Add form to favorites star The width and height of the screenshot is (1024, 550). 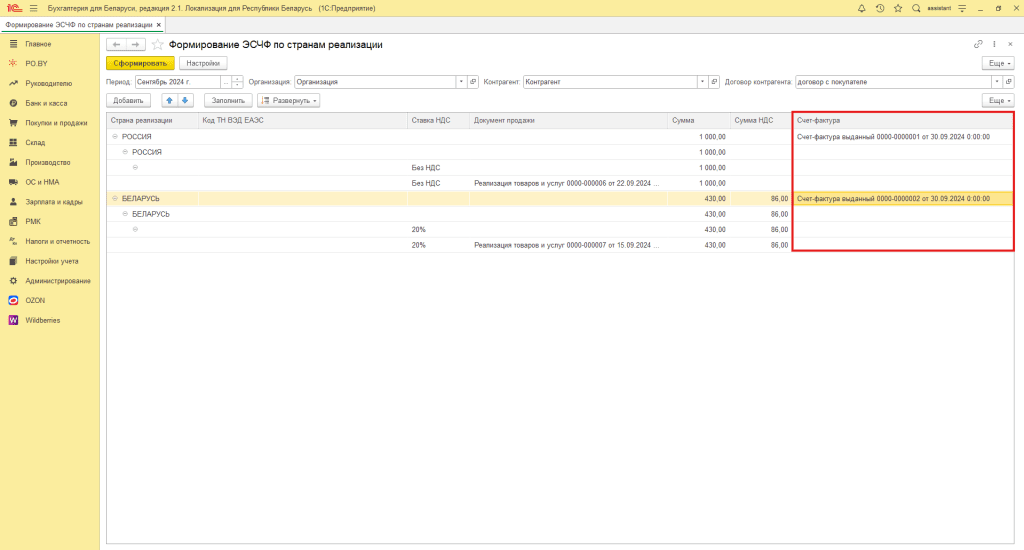coord(157,44)
